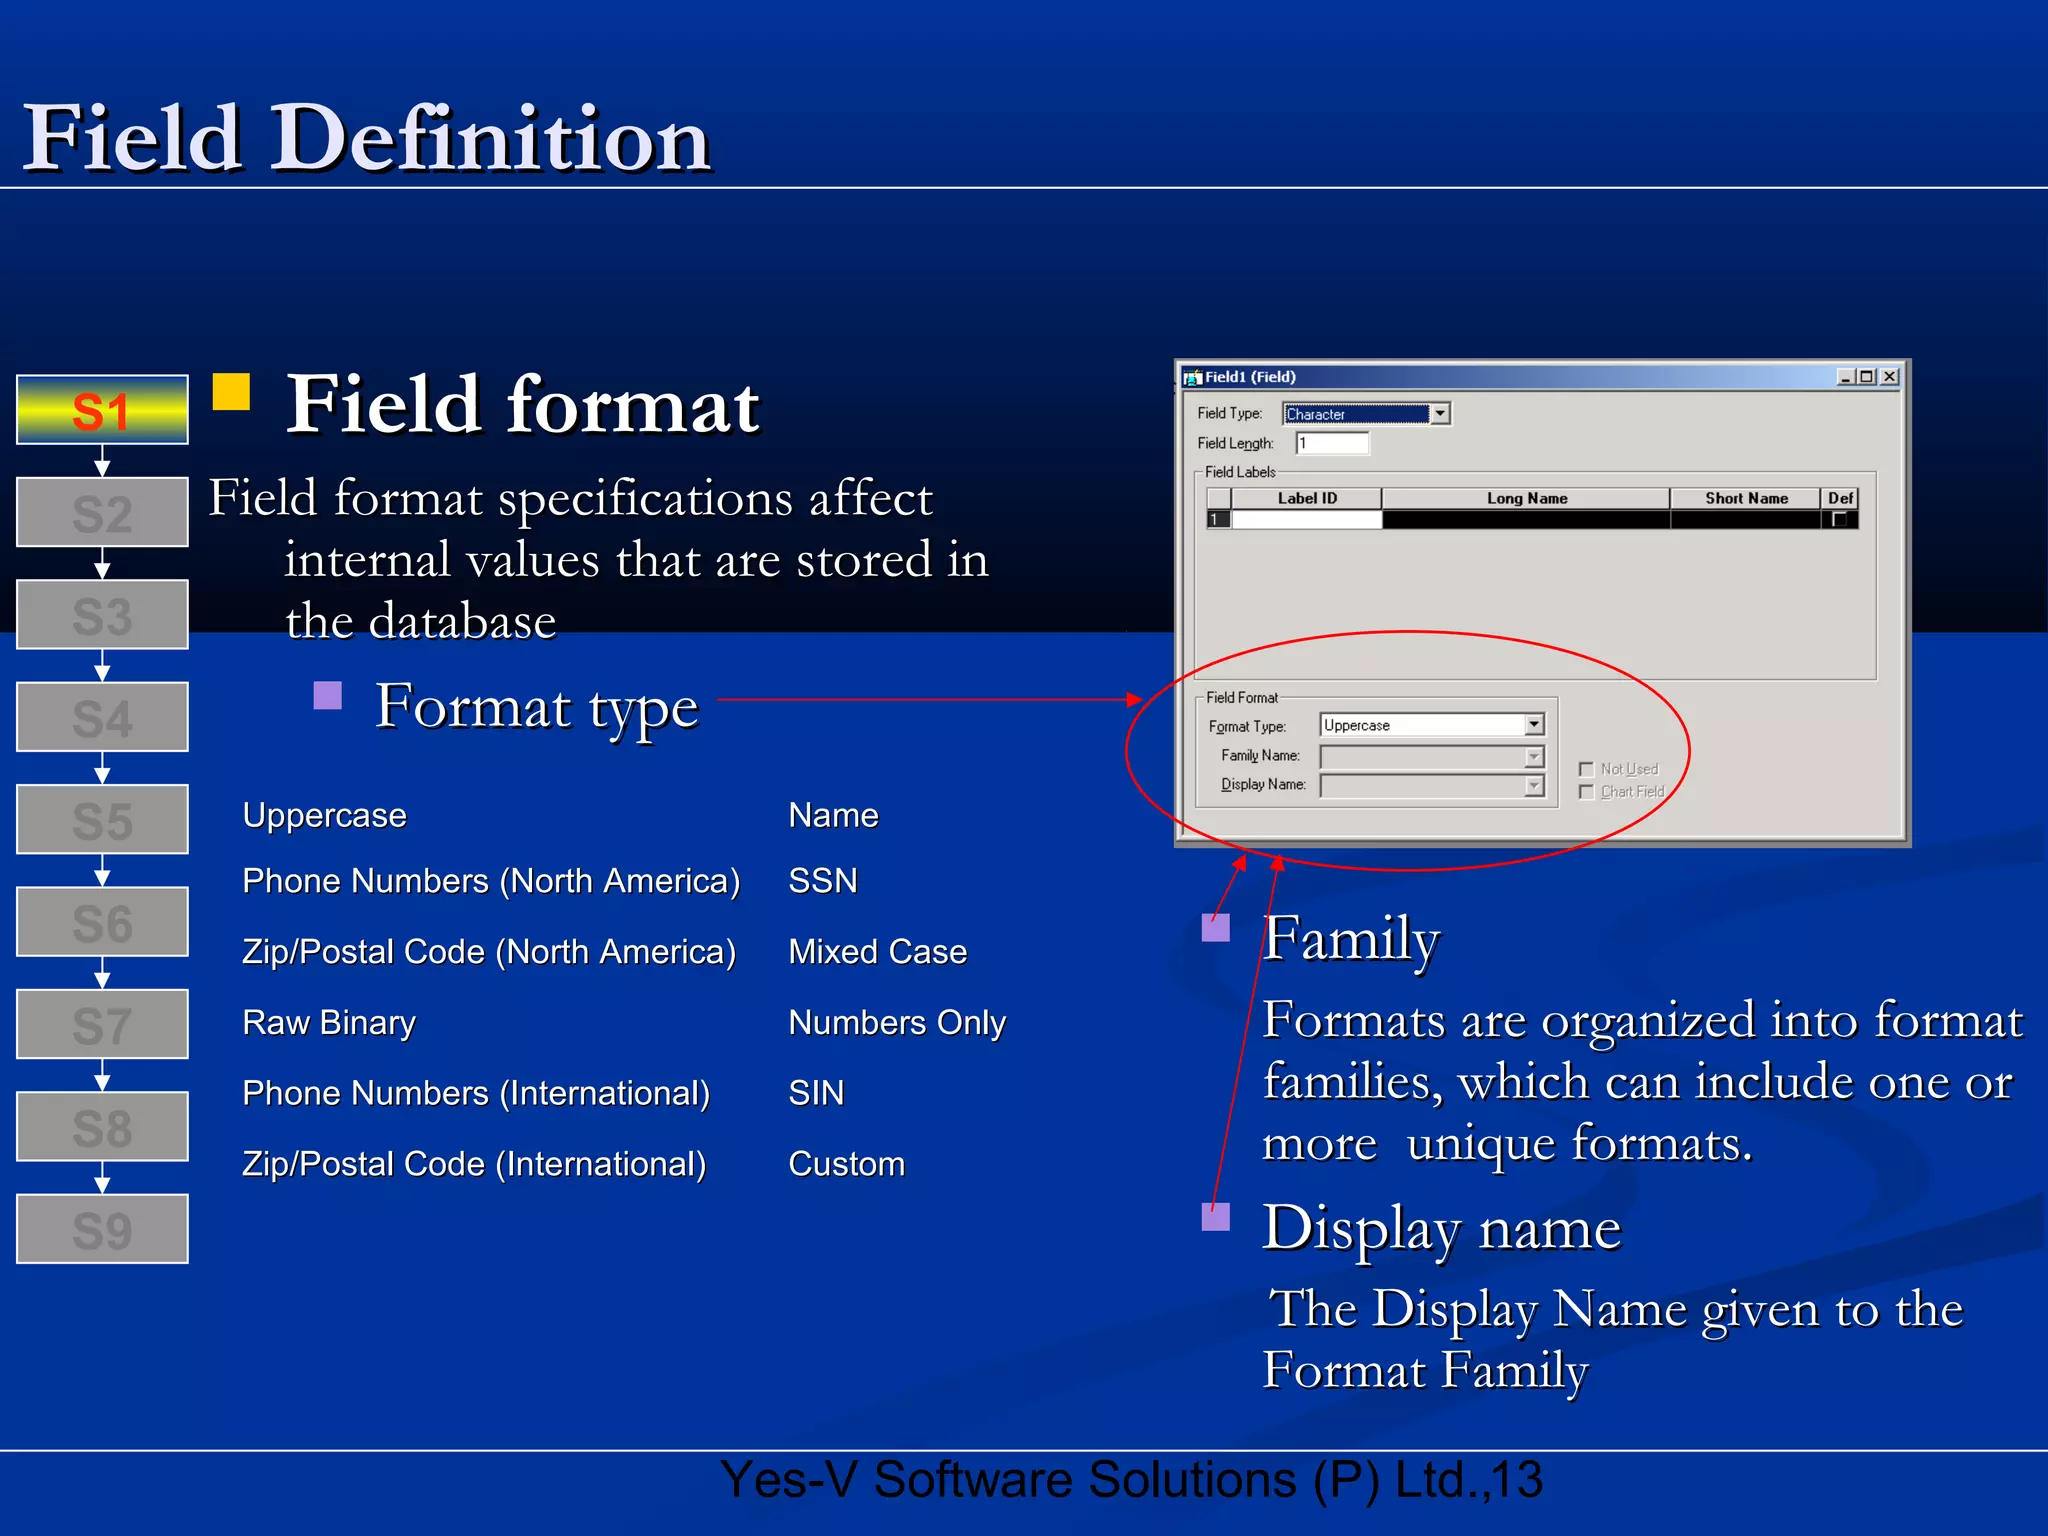The image size is (2048, 1536).
Task: Click the 'Field format' heading
Action: click(x=522, y=405)
